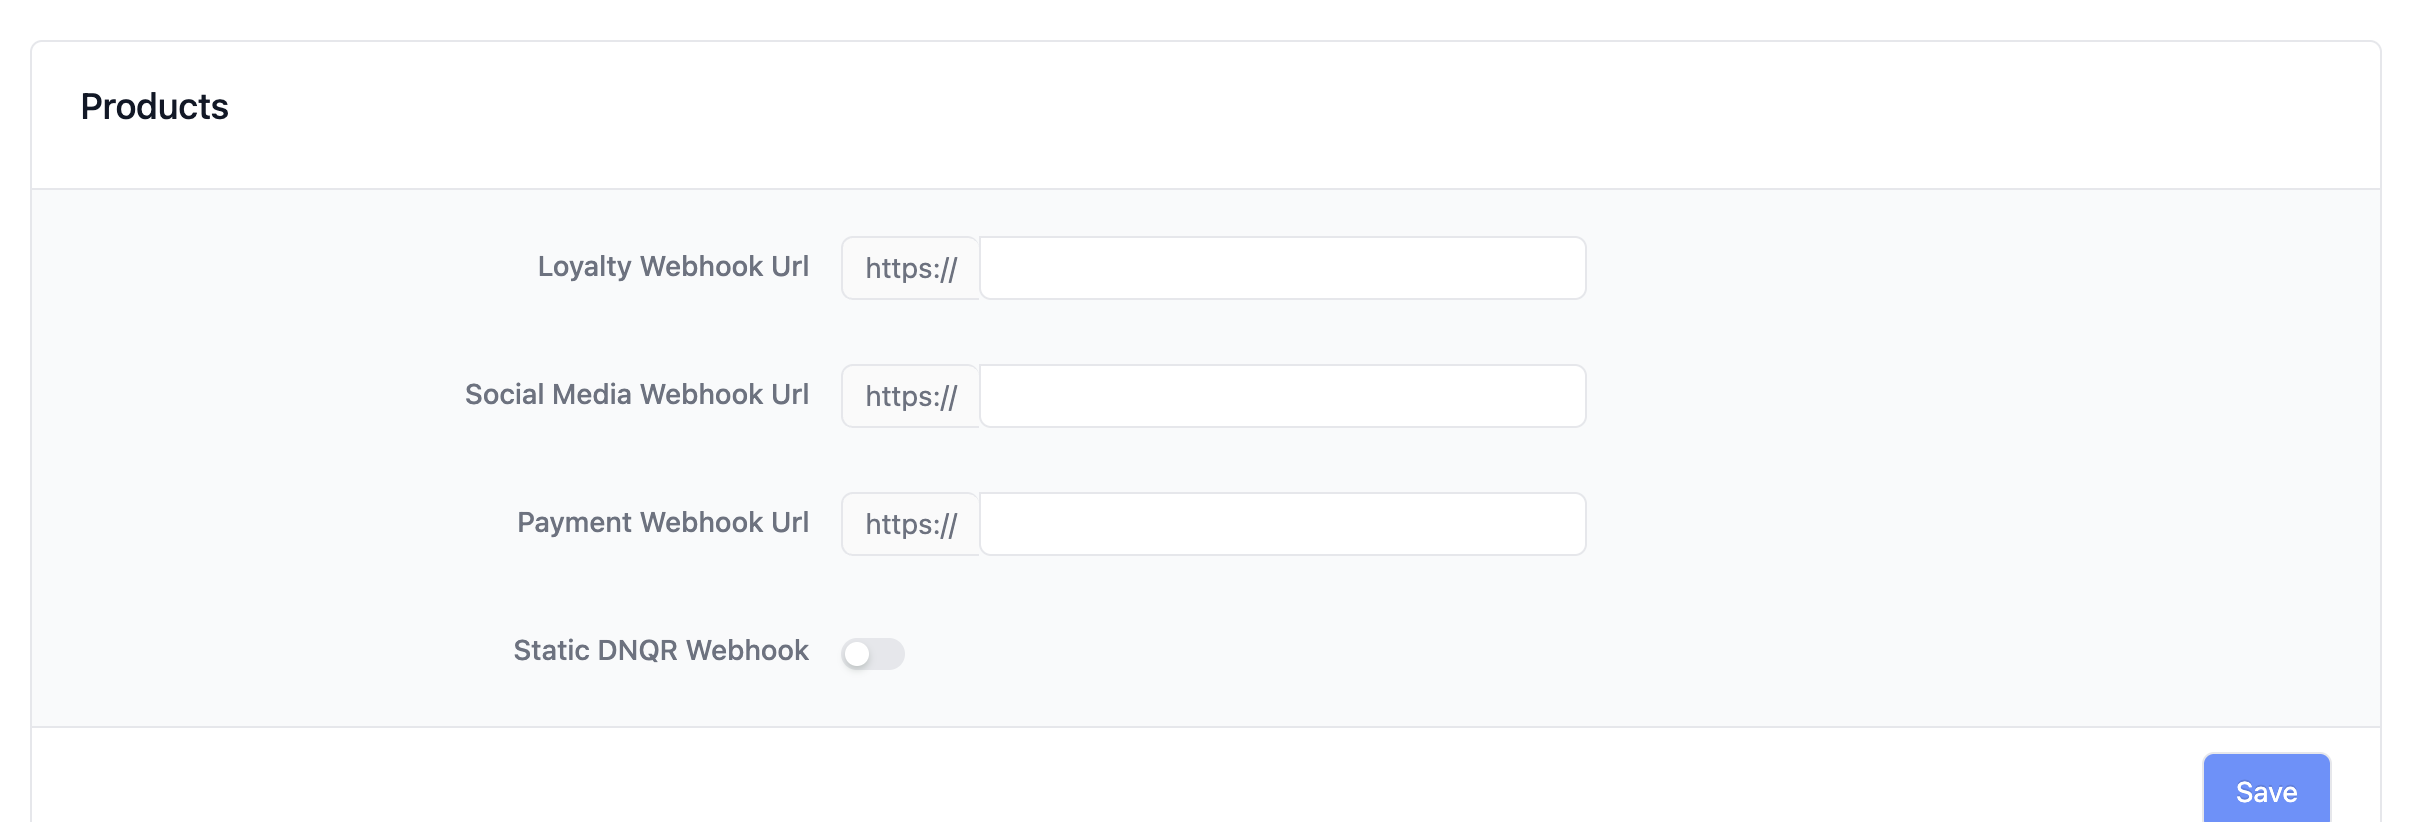The height and width of the screenshot is (822, 2414).
Task: Click the right end of Loyalty url input
Action: [1560, 268]
